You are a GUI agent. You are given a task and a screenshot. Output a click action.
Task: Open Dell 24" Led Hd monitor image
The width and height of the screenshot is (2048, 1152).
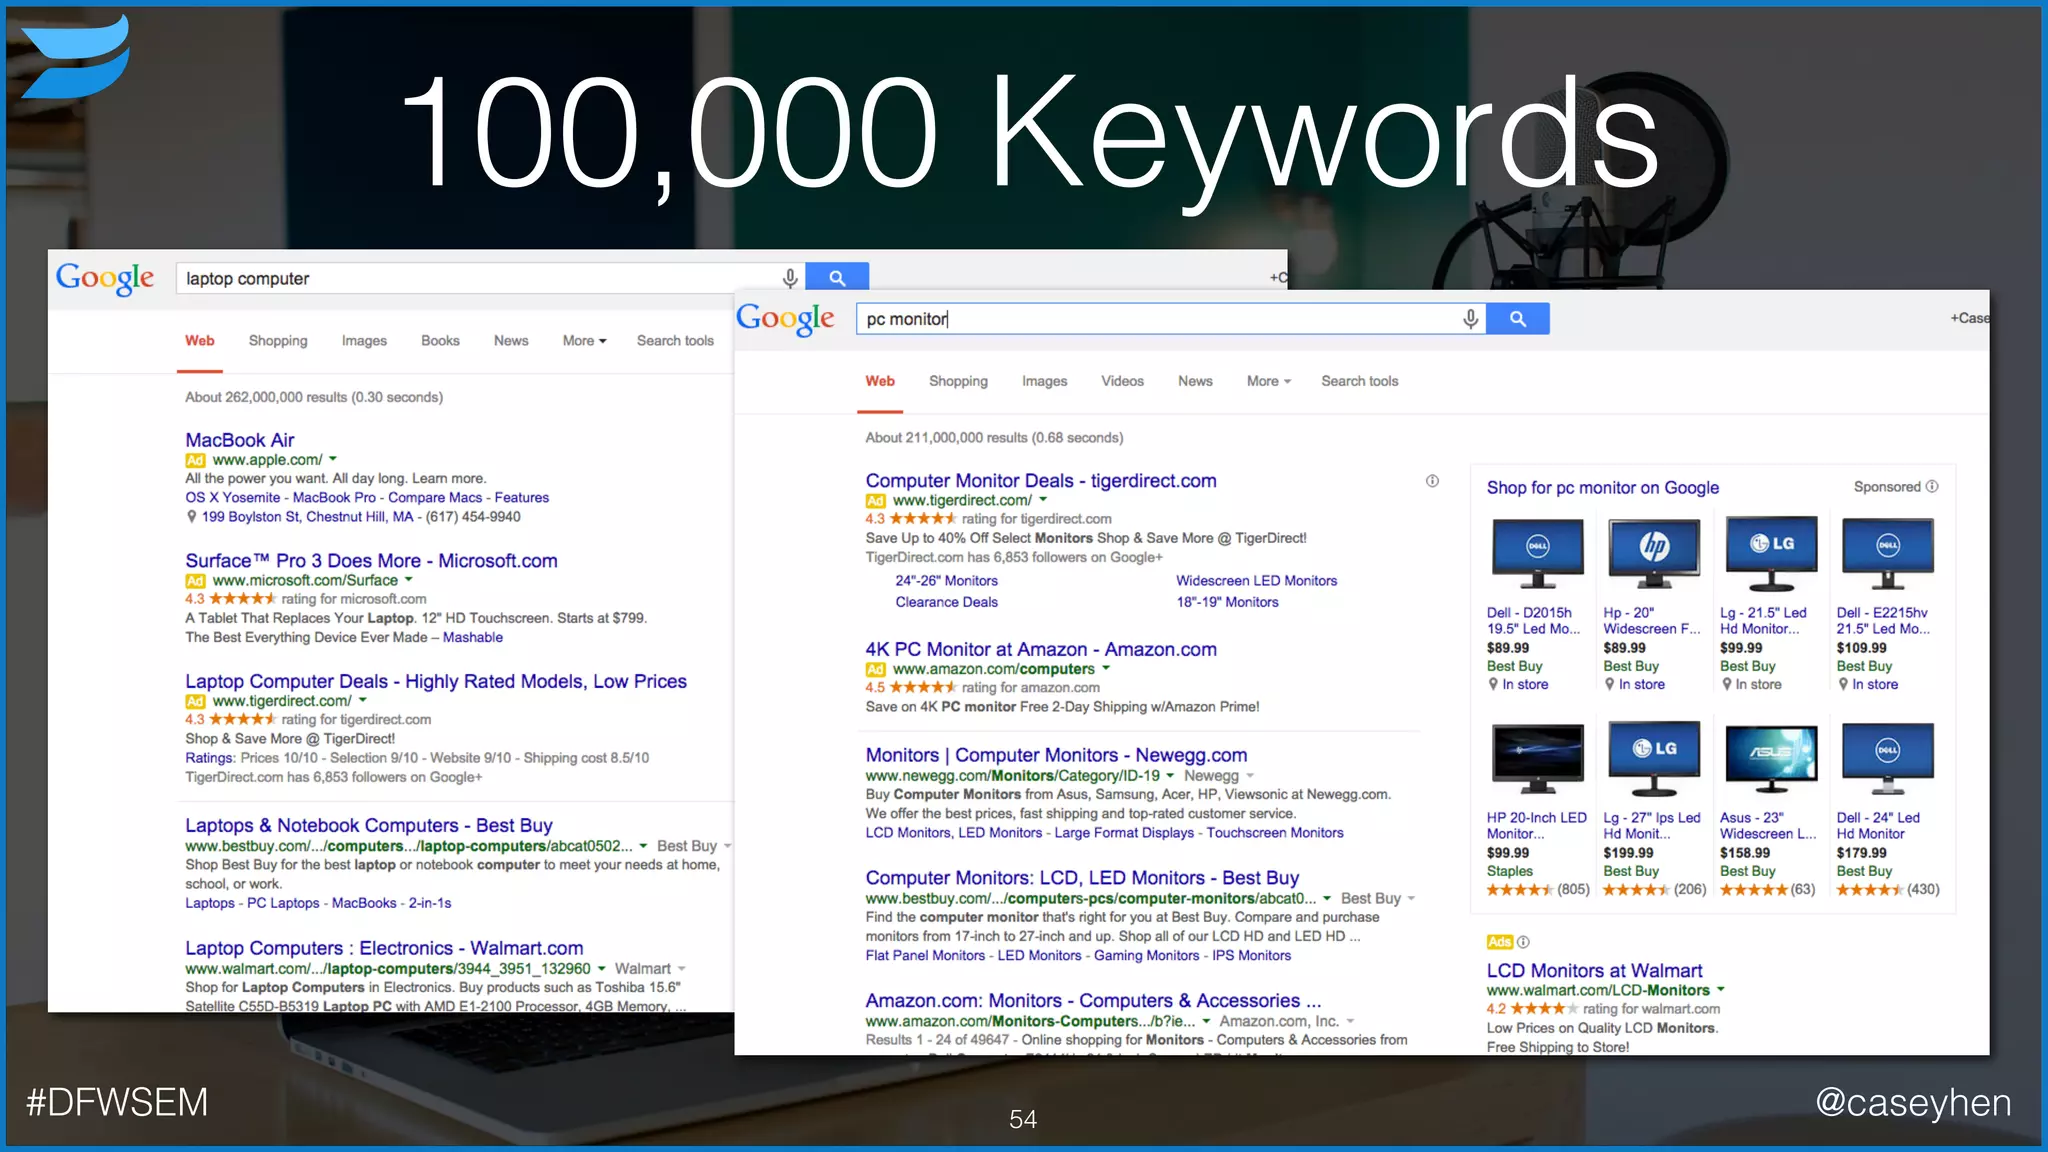[x=1887, y=759]
